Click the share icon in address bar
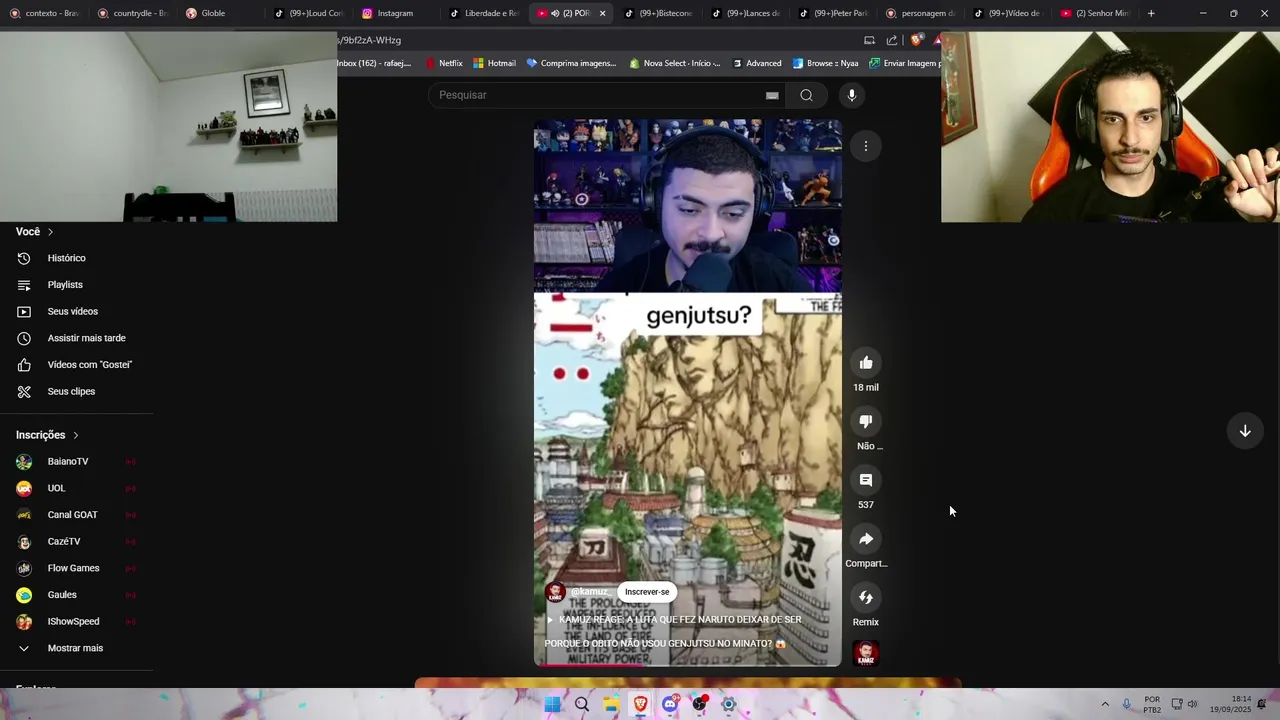This screenshot has height=720, width=1280. coord(892,40)
